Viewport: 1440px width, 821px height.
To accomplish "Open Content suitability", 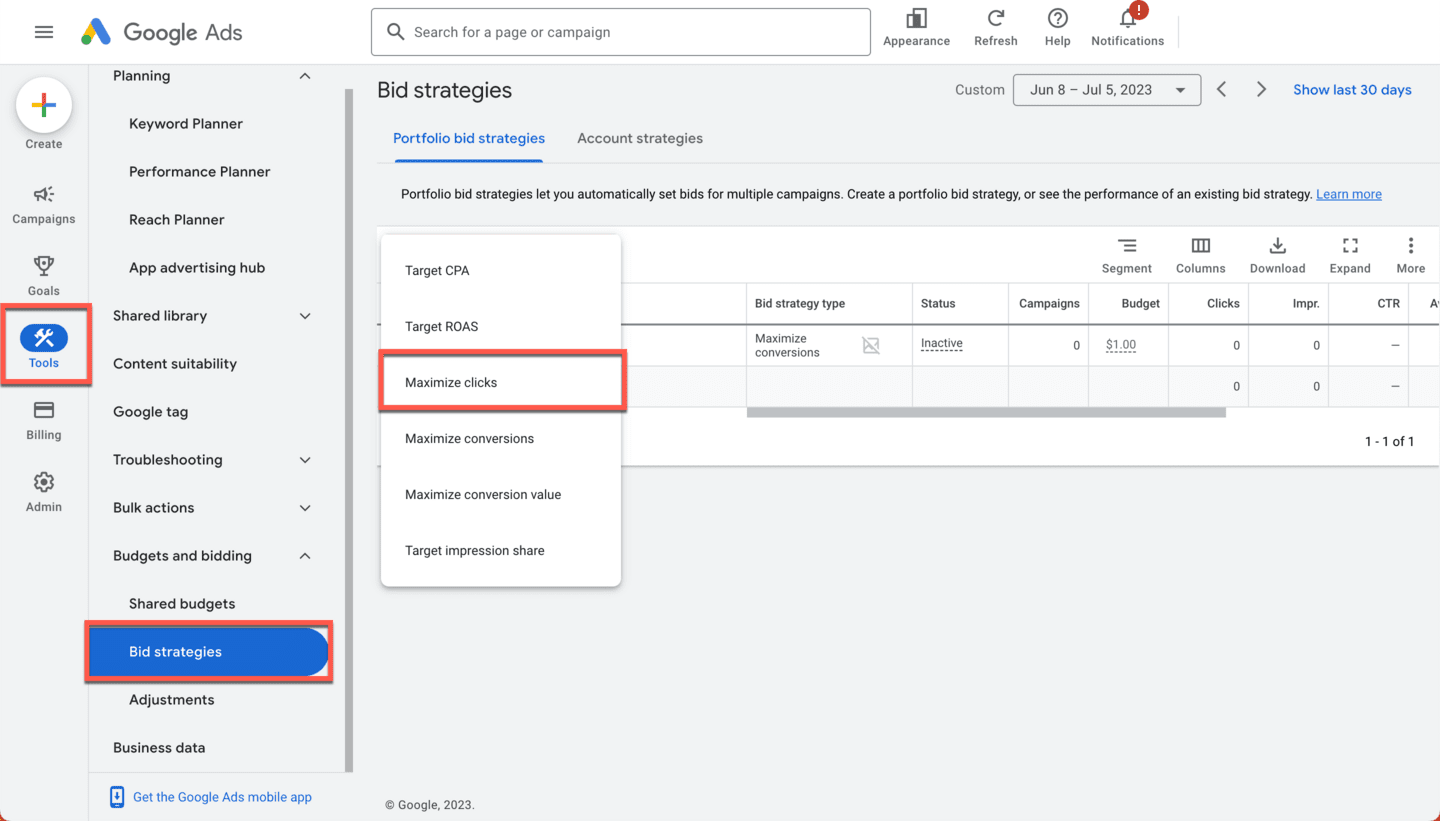I will tap(175, 364).
